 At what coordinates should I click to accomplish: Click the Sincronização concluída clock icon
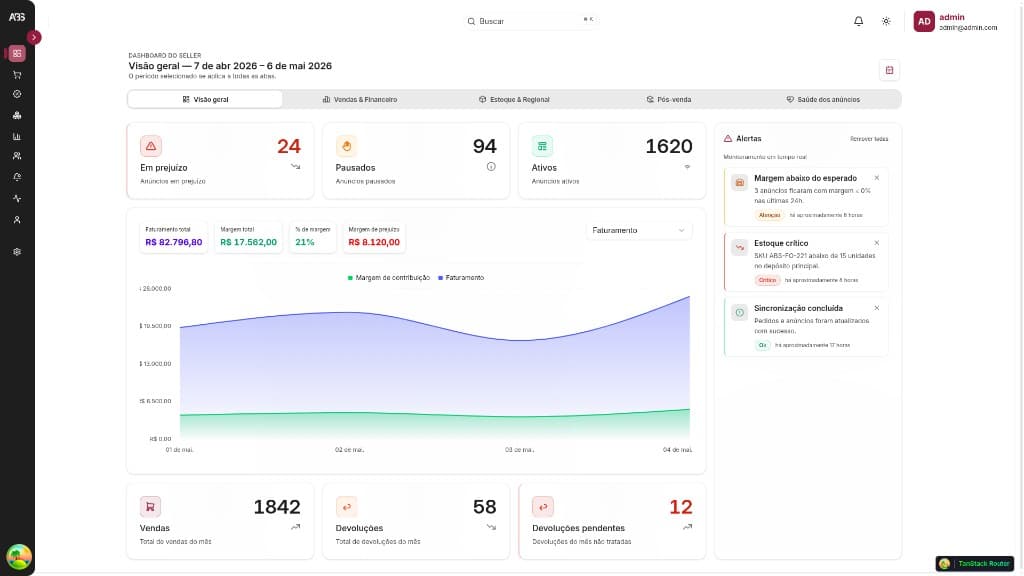[739, 312]
